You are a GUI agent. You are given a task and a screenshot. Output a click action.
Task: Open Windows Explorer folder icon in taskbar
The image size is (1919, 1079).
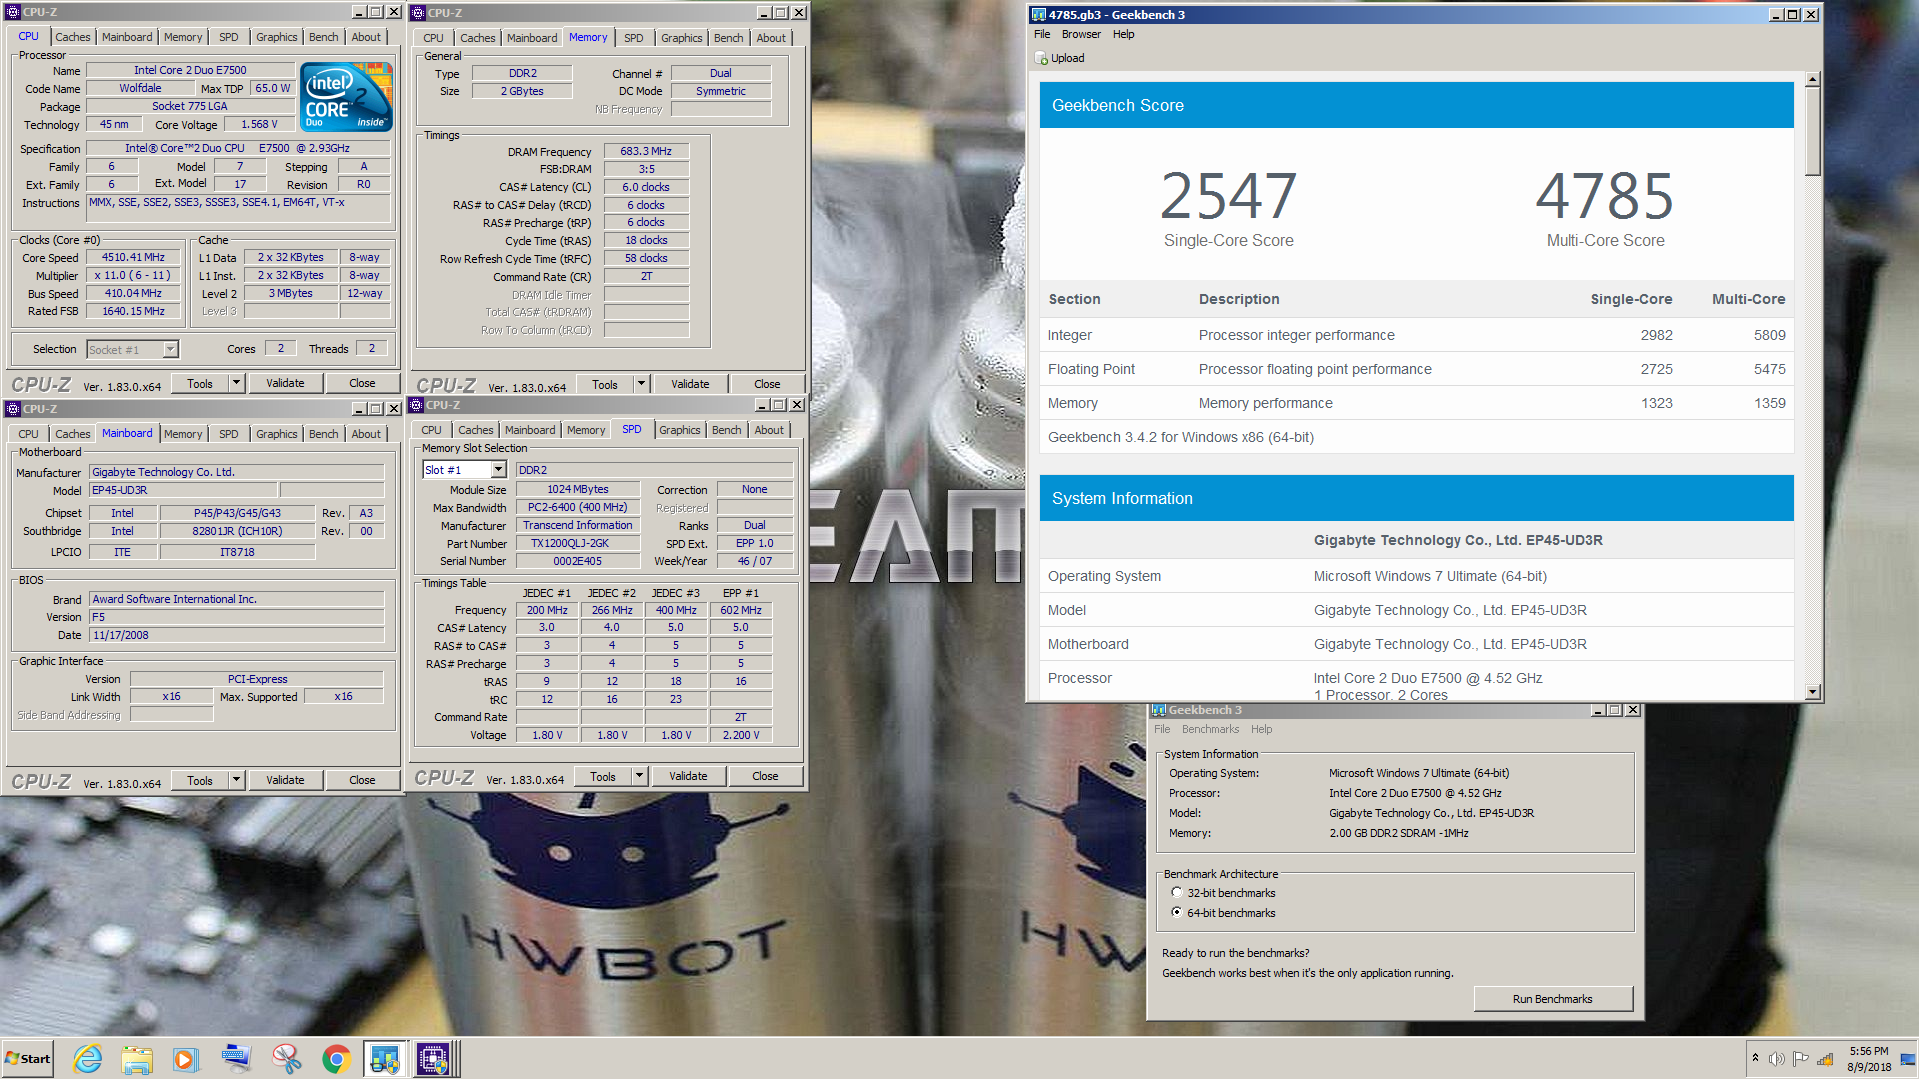[x=137, y=1059]
